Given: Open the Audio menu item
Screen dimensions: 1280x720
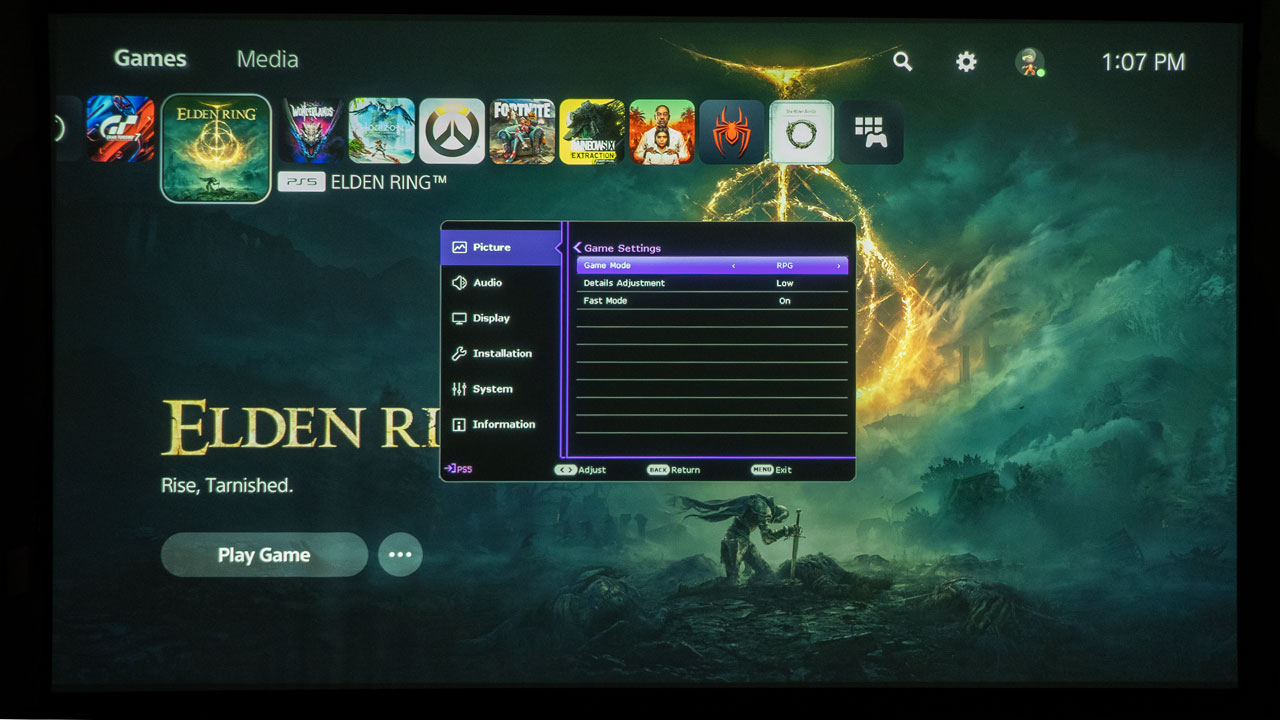Looking at the screenshot, I should pyautogui.click(x=500, y=283).
